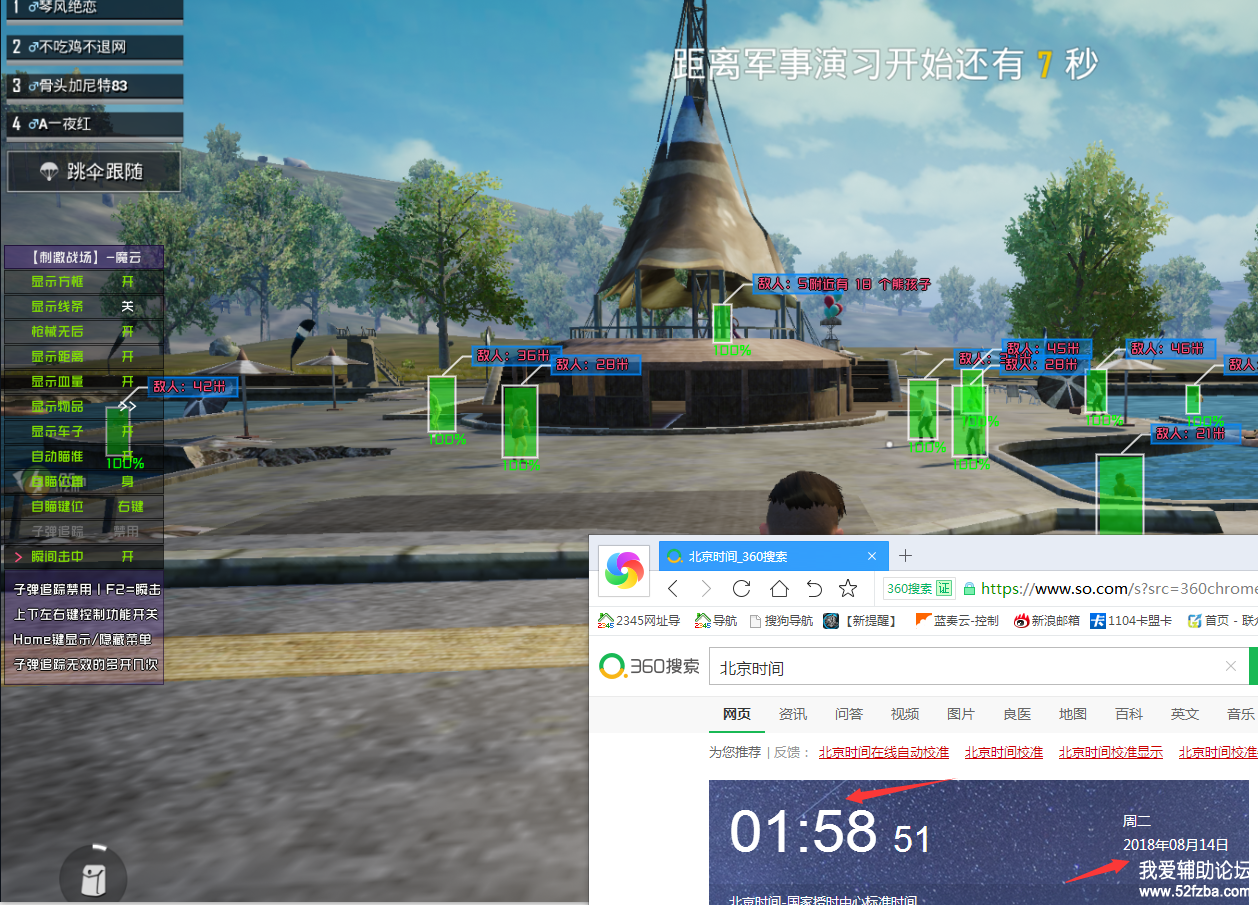
Task: Reload the page with the refresh icon
Action: click(x=741, y=588)
